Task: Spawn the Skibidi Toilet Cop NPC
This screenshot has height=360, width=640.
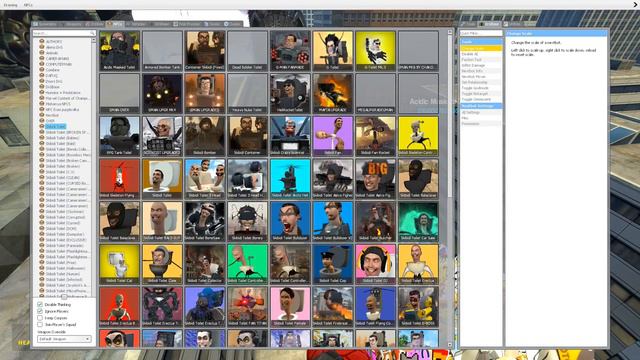Action: click(x=333, y=264)
